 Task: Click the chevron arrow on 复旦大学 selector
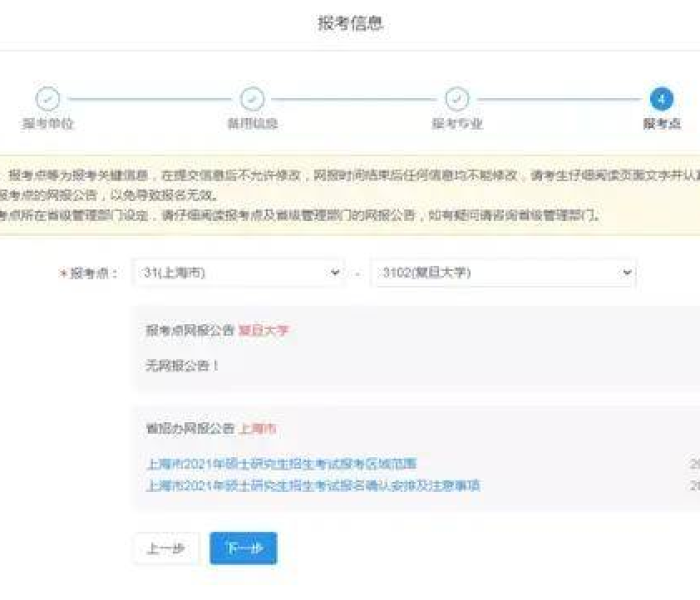(x=626, y=272)
